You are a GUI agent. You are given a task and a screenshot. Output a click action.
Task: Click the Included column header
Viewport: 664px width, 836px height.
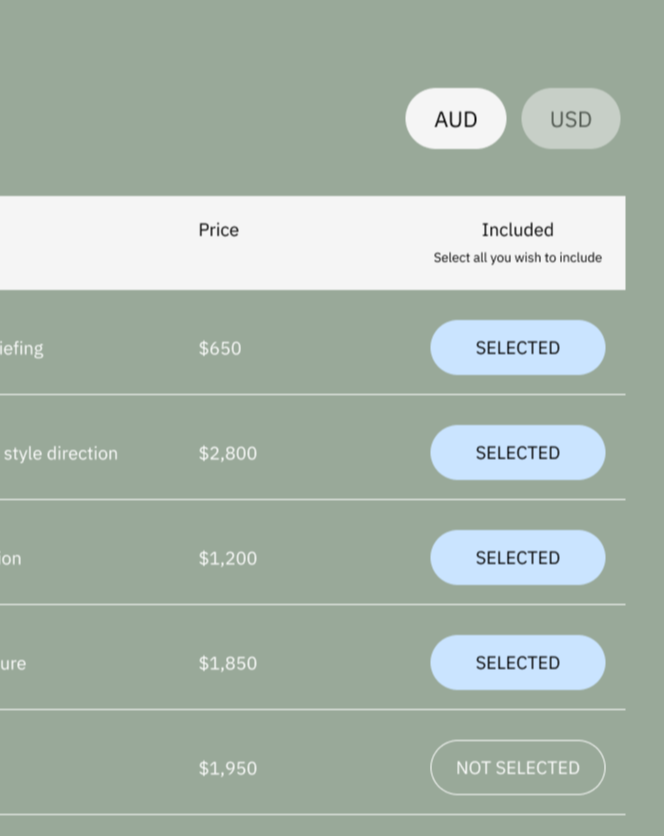pos(517,230)
